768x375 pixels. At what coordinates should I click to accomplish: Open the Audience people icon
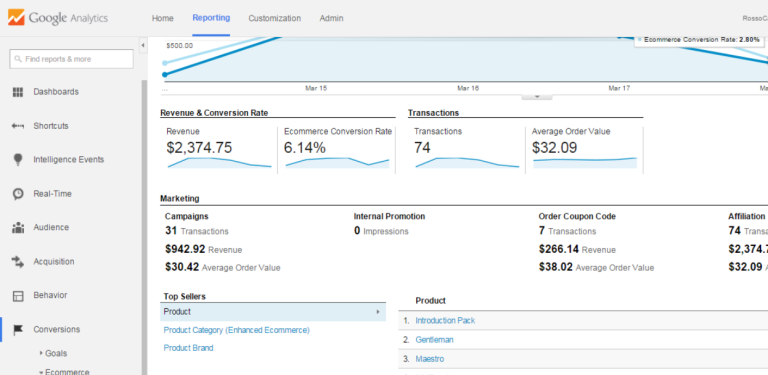coord(18,228)
